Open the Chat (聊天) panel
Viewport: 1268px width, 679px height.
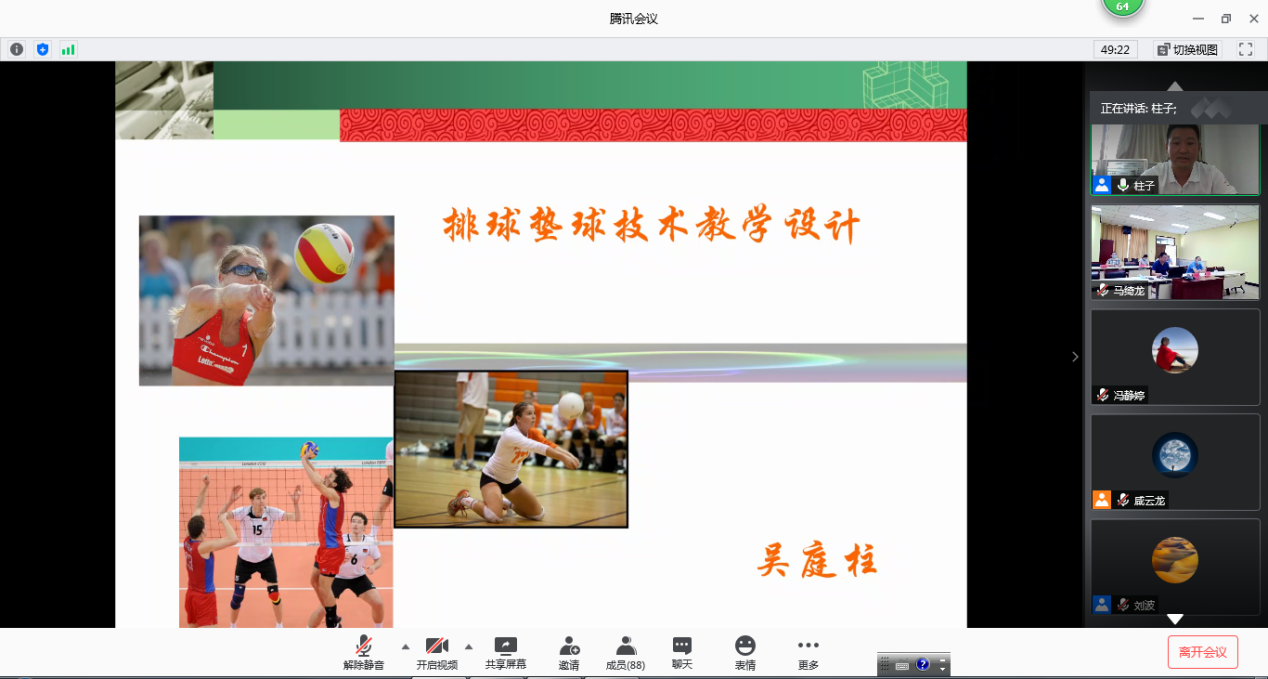coord(682,653)
